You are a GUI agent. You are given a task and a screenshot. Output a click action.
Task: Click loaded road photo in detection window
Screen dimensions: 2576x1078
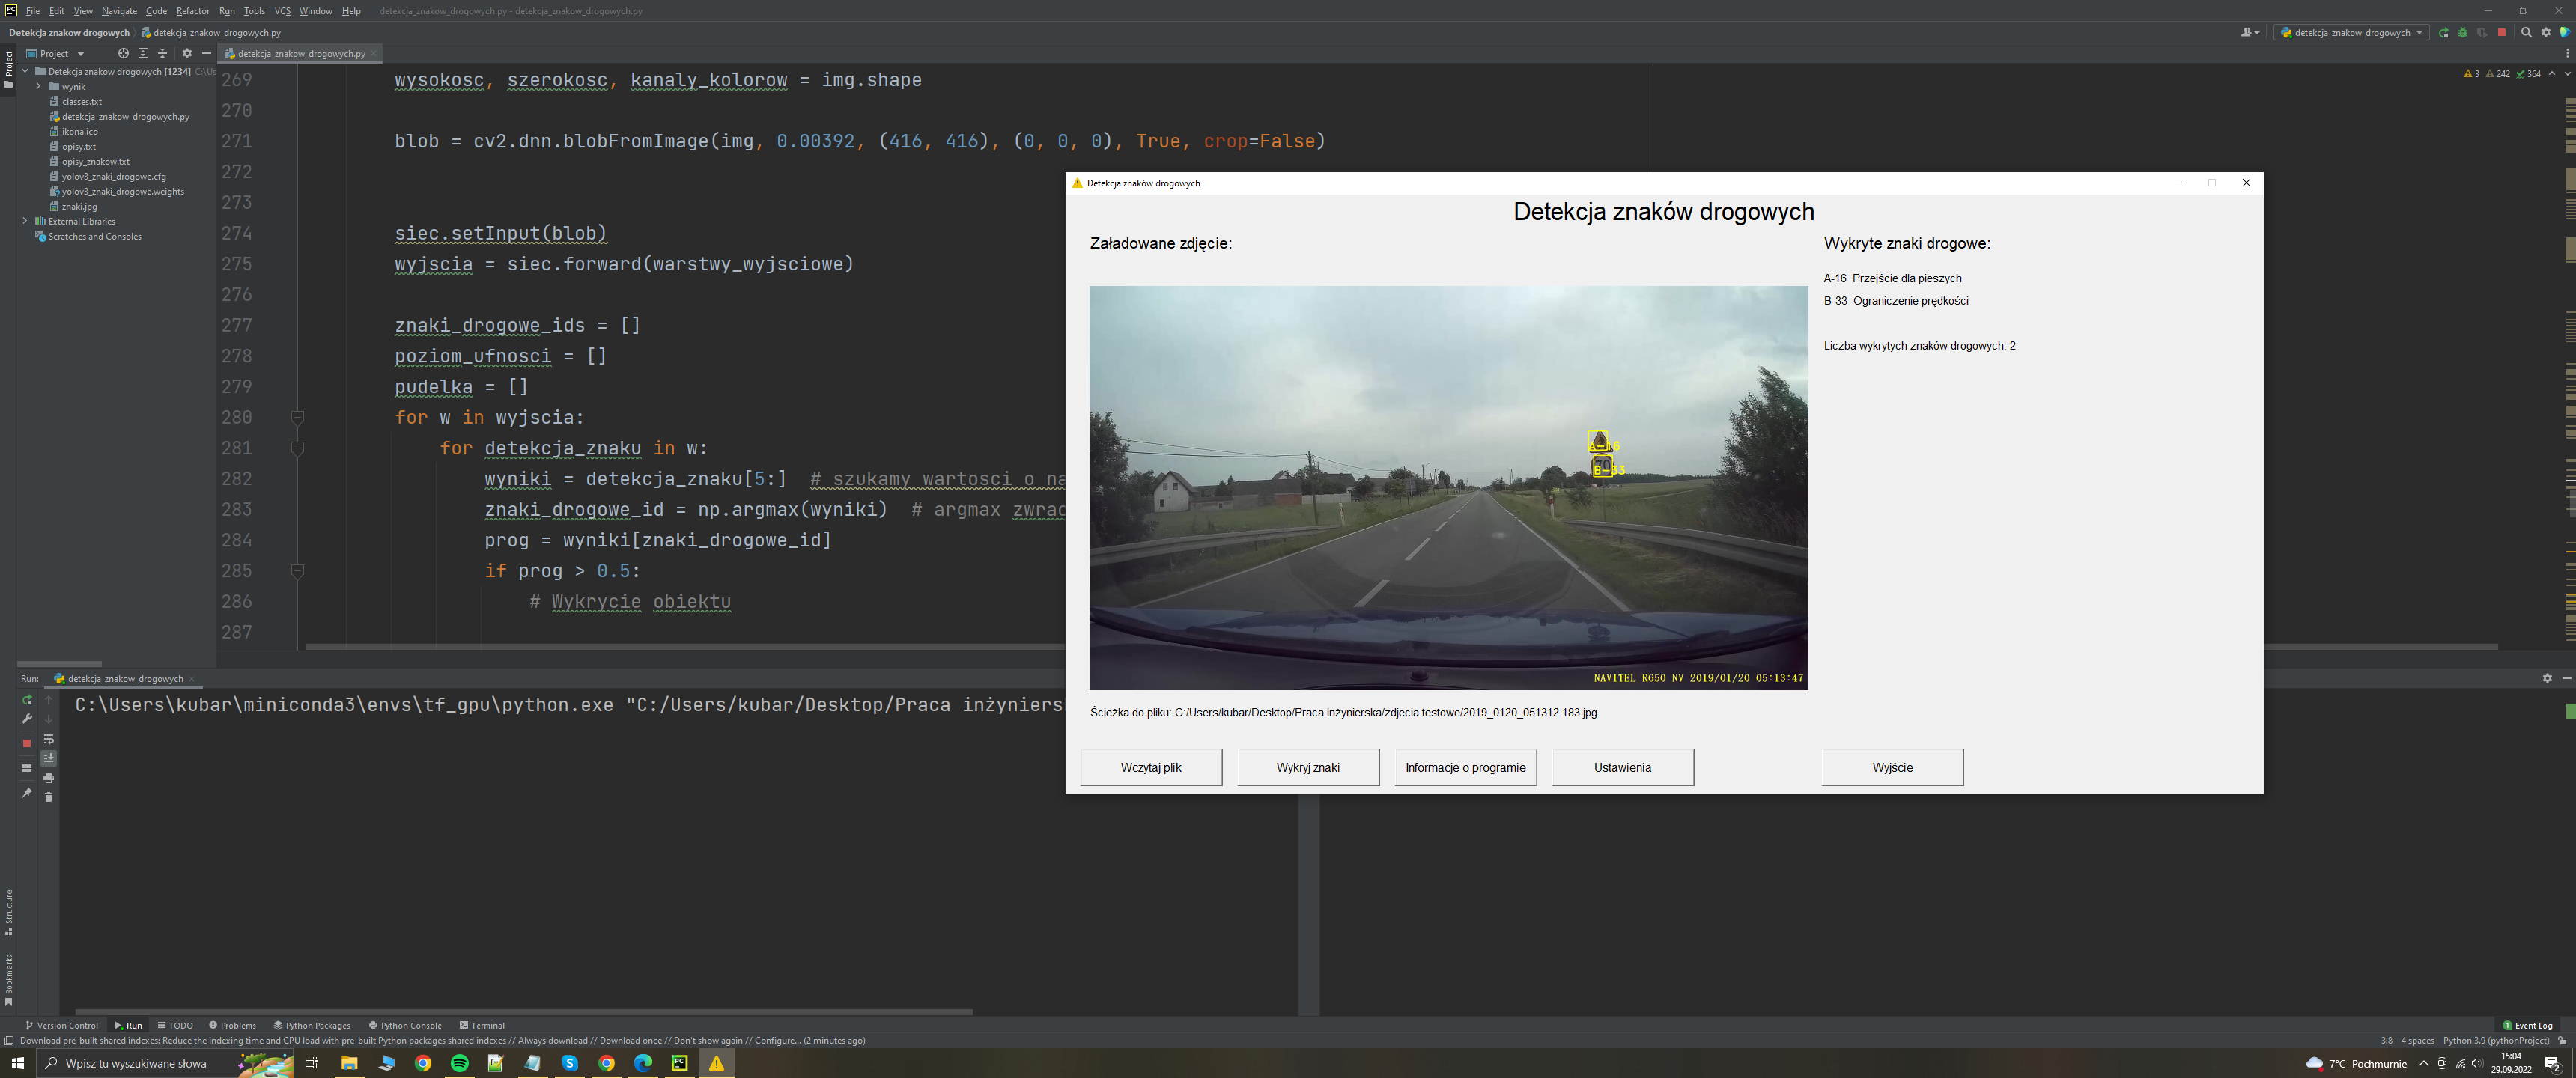tap(1448, 488)
